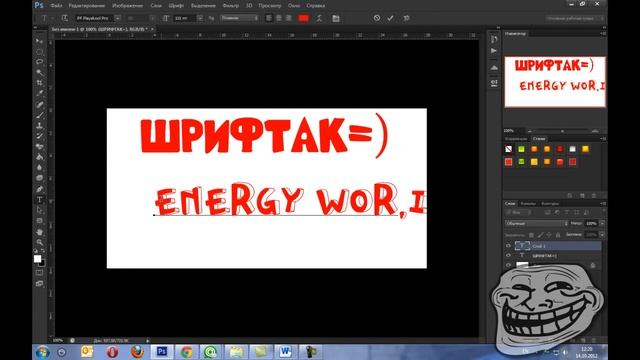Open the font size dropdown
Screen dimensions: 640x360
(x=200, y=18)
